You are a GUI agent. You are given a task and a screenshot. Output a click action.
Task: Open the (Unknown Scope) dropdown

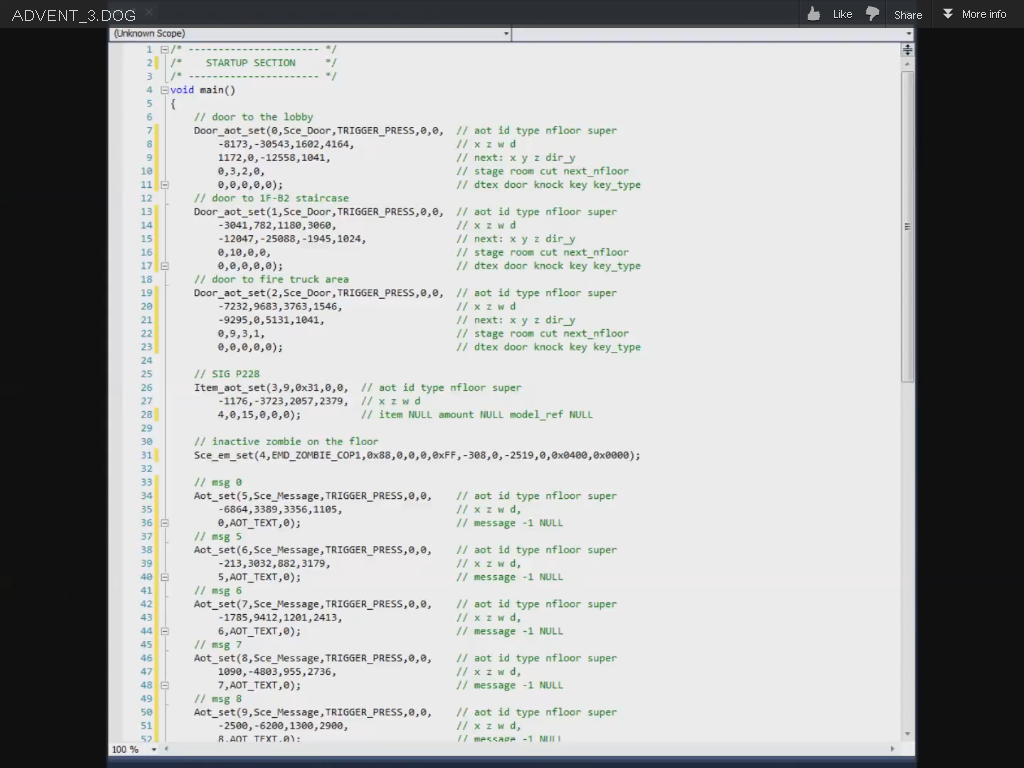310,34
